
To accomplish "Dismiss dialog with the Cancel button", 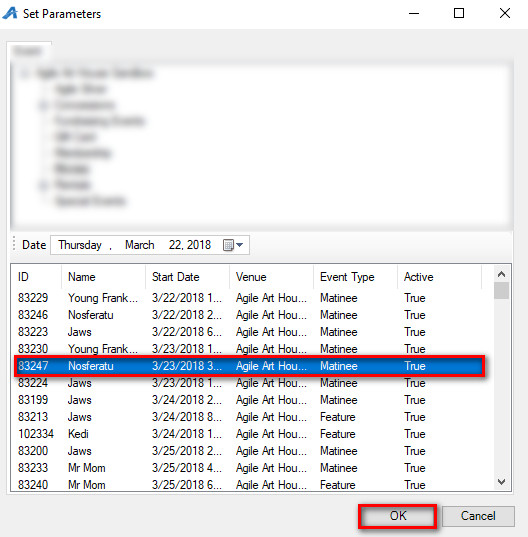I will (478, 516).
